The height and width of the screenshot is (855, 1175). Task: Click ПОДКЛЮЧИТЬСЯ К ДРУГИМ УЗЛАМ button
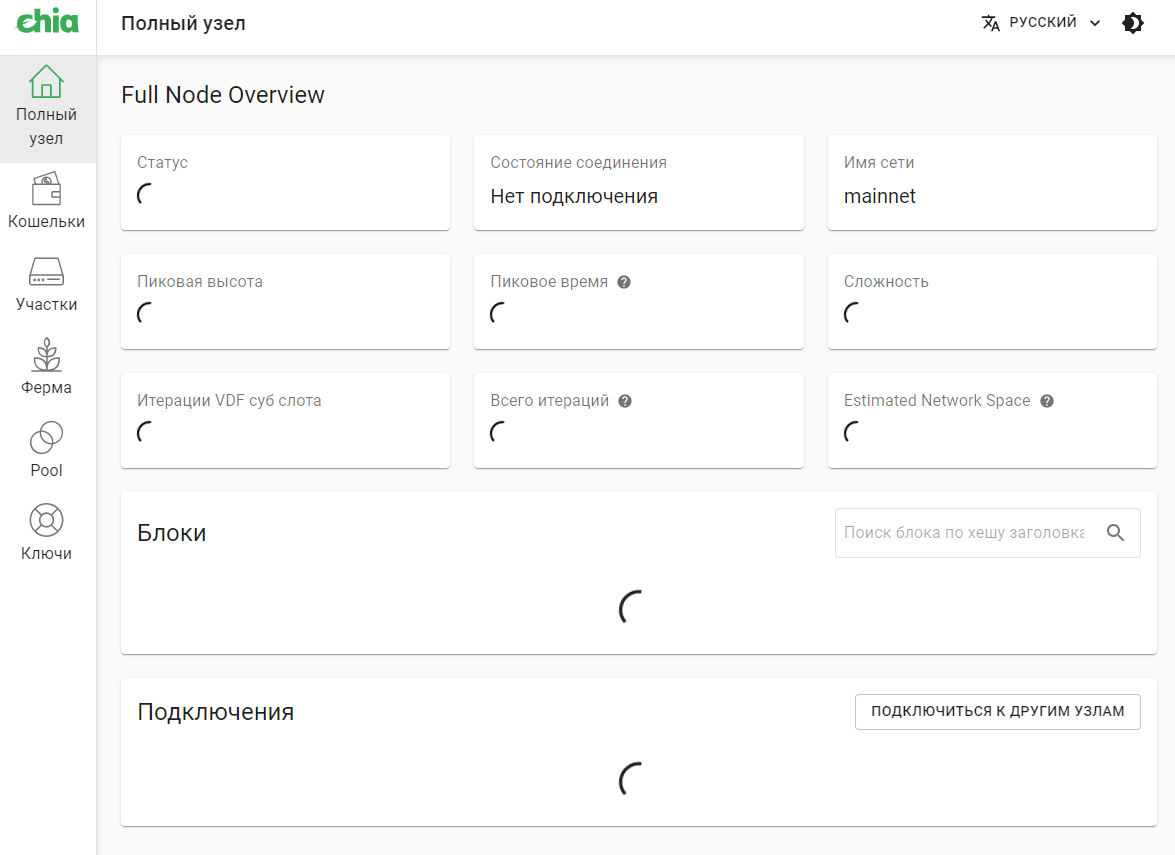coord(997,711)
